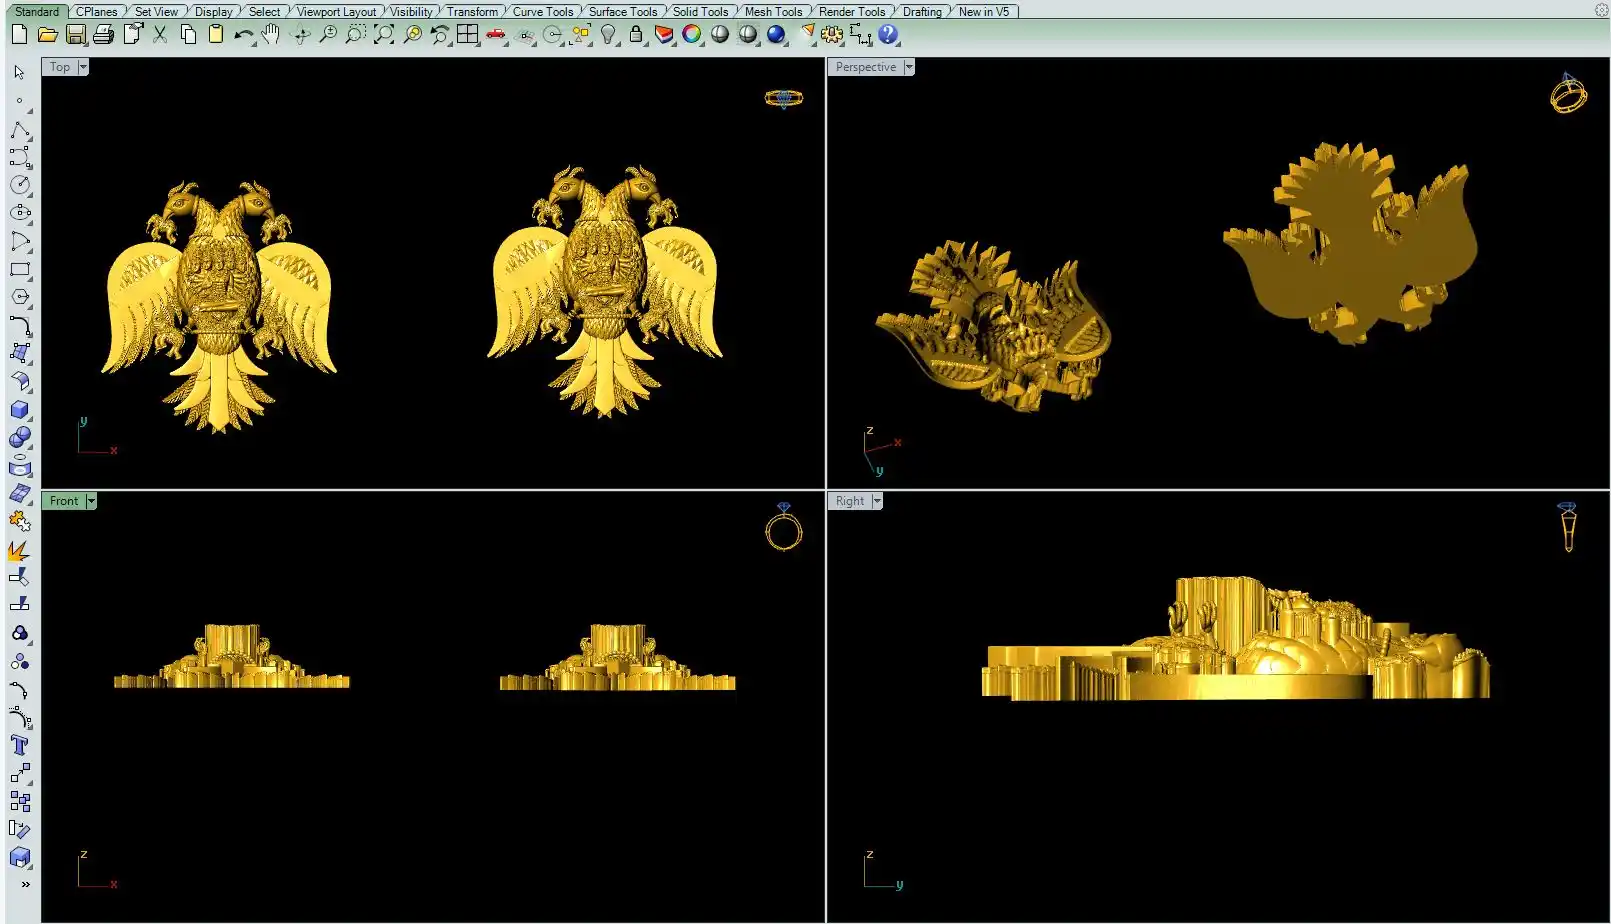
Task: Switch to the Surface Tools tab
Action: click(x=622, y=12)
